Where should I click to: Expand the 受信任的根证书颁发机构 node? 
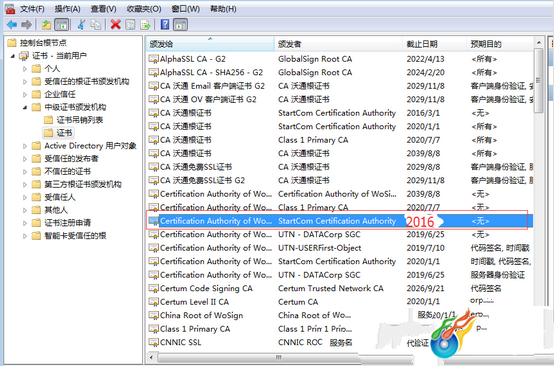coord(25,82)
